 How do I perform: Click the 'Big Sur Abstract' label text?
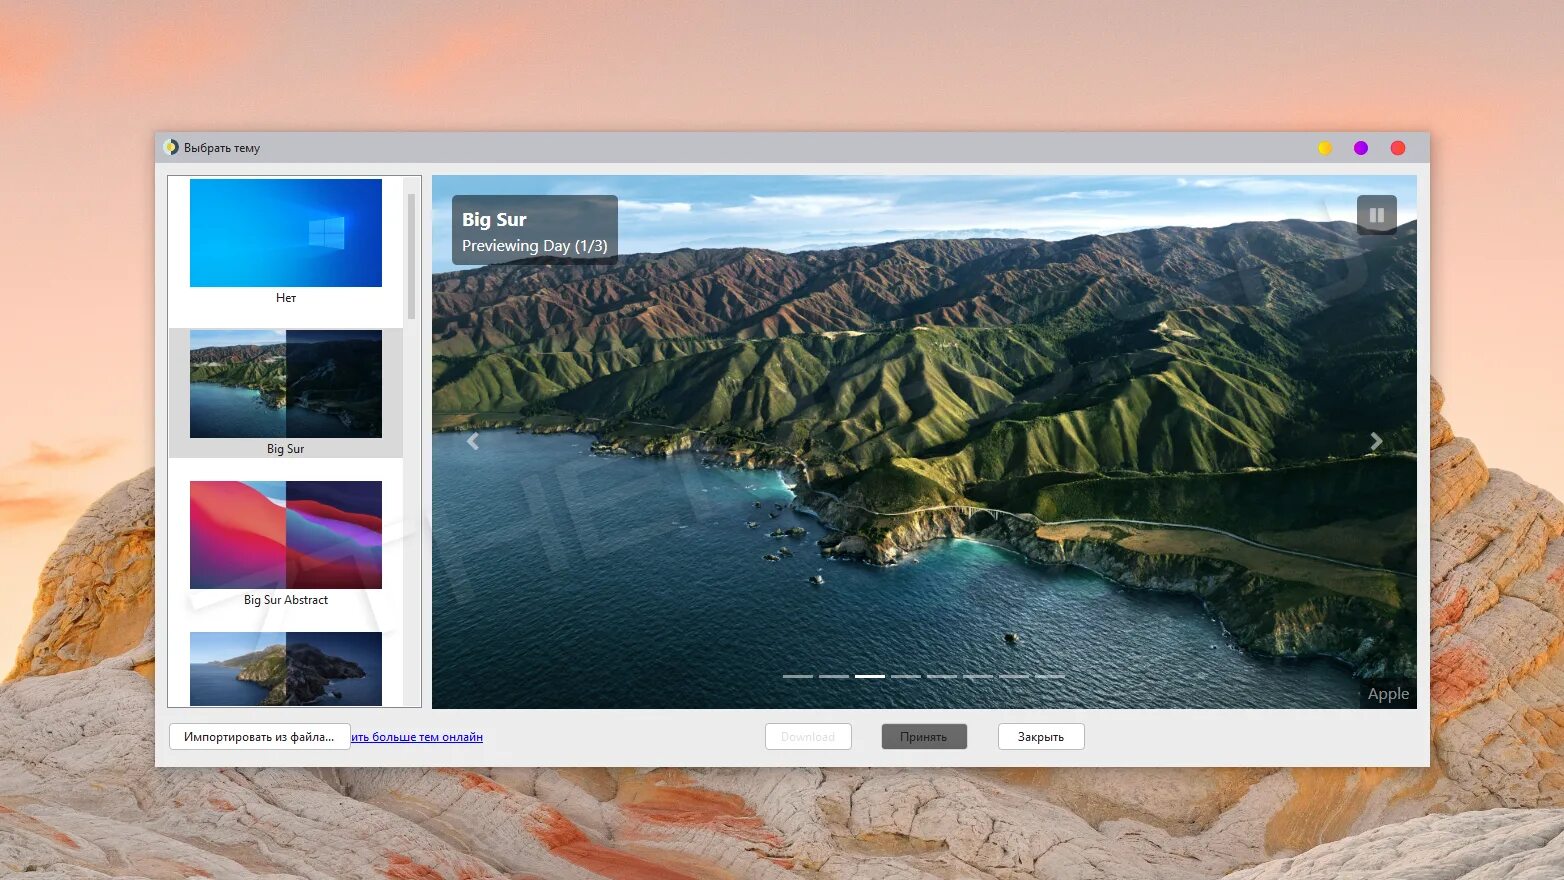point(286,600)
